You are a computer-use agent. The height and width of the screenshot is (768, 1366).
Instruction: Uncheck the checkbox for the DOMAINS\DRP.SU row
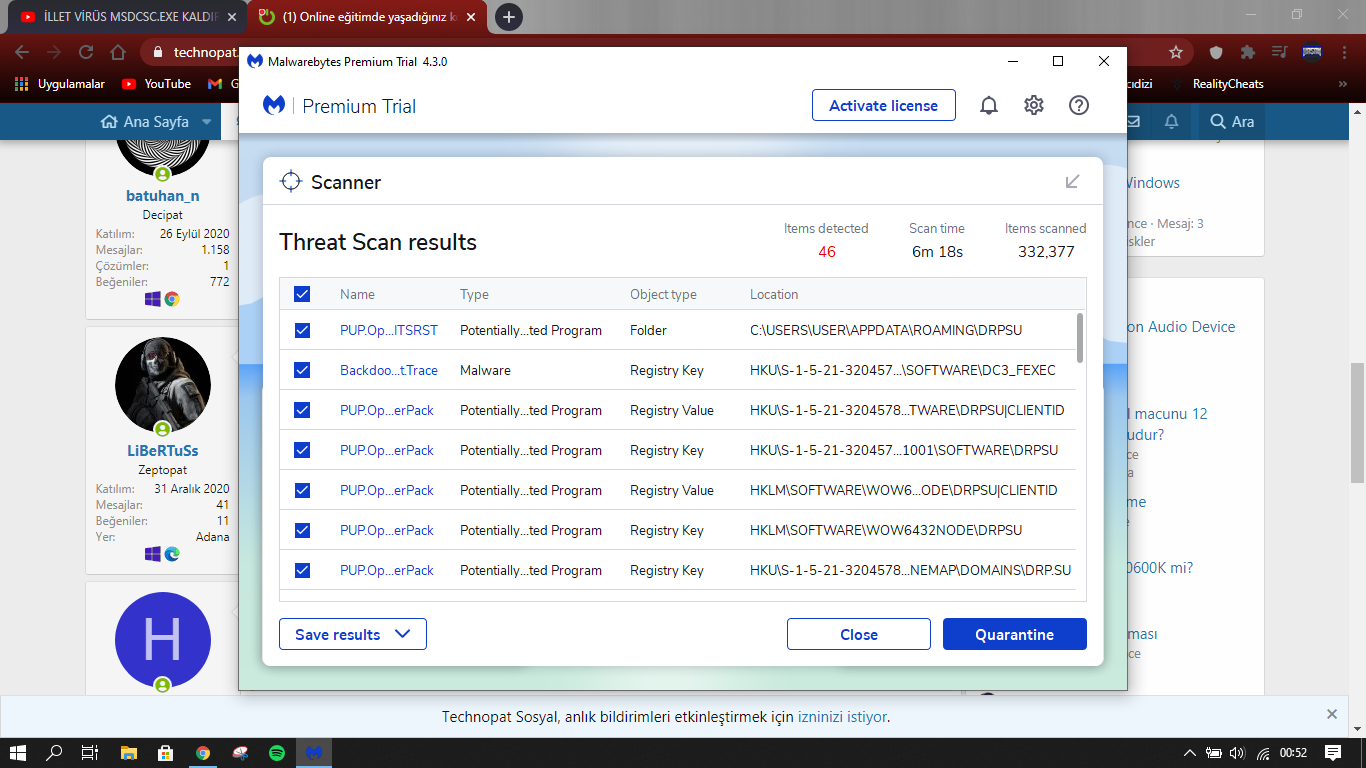(302, 570)
